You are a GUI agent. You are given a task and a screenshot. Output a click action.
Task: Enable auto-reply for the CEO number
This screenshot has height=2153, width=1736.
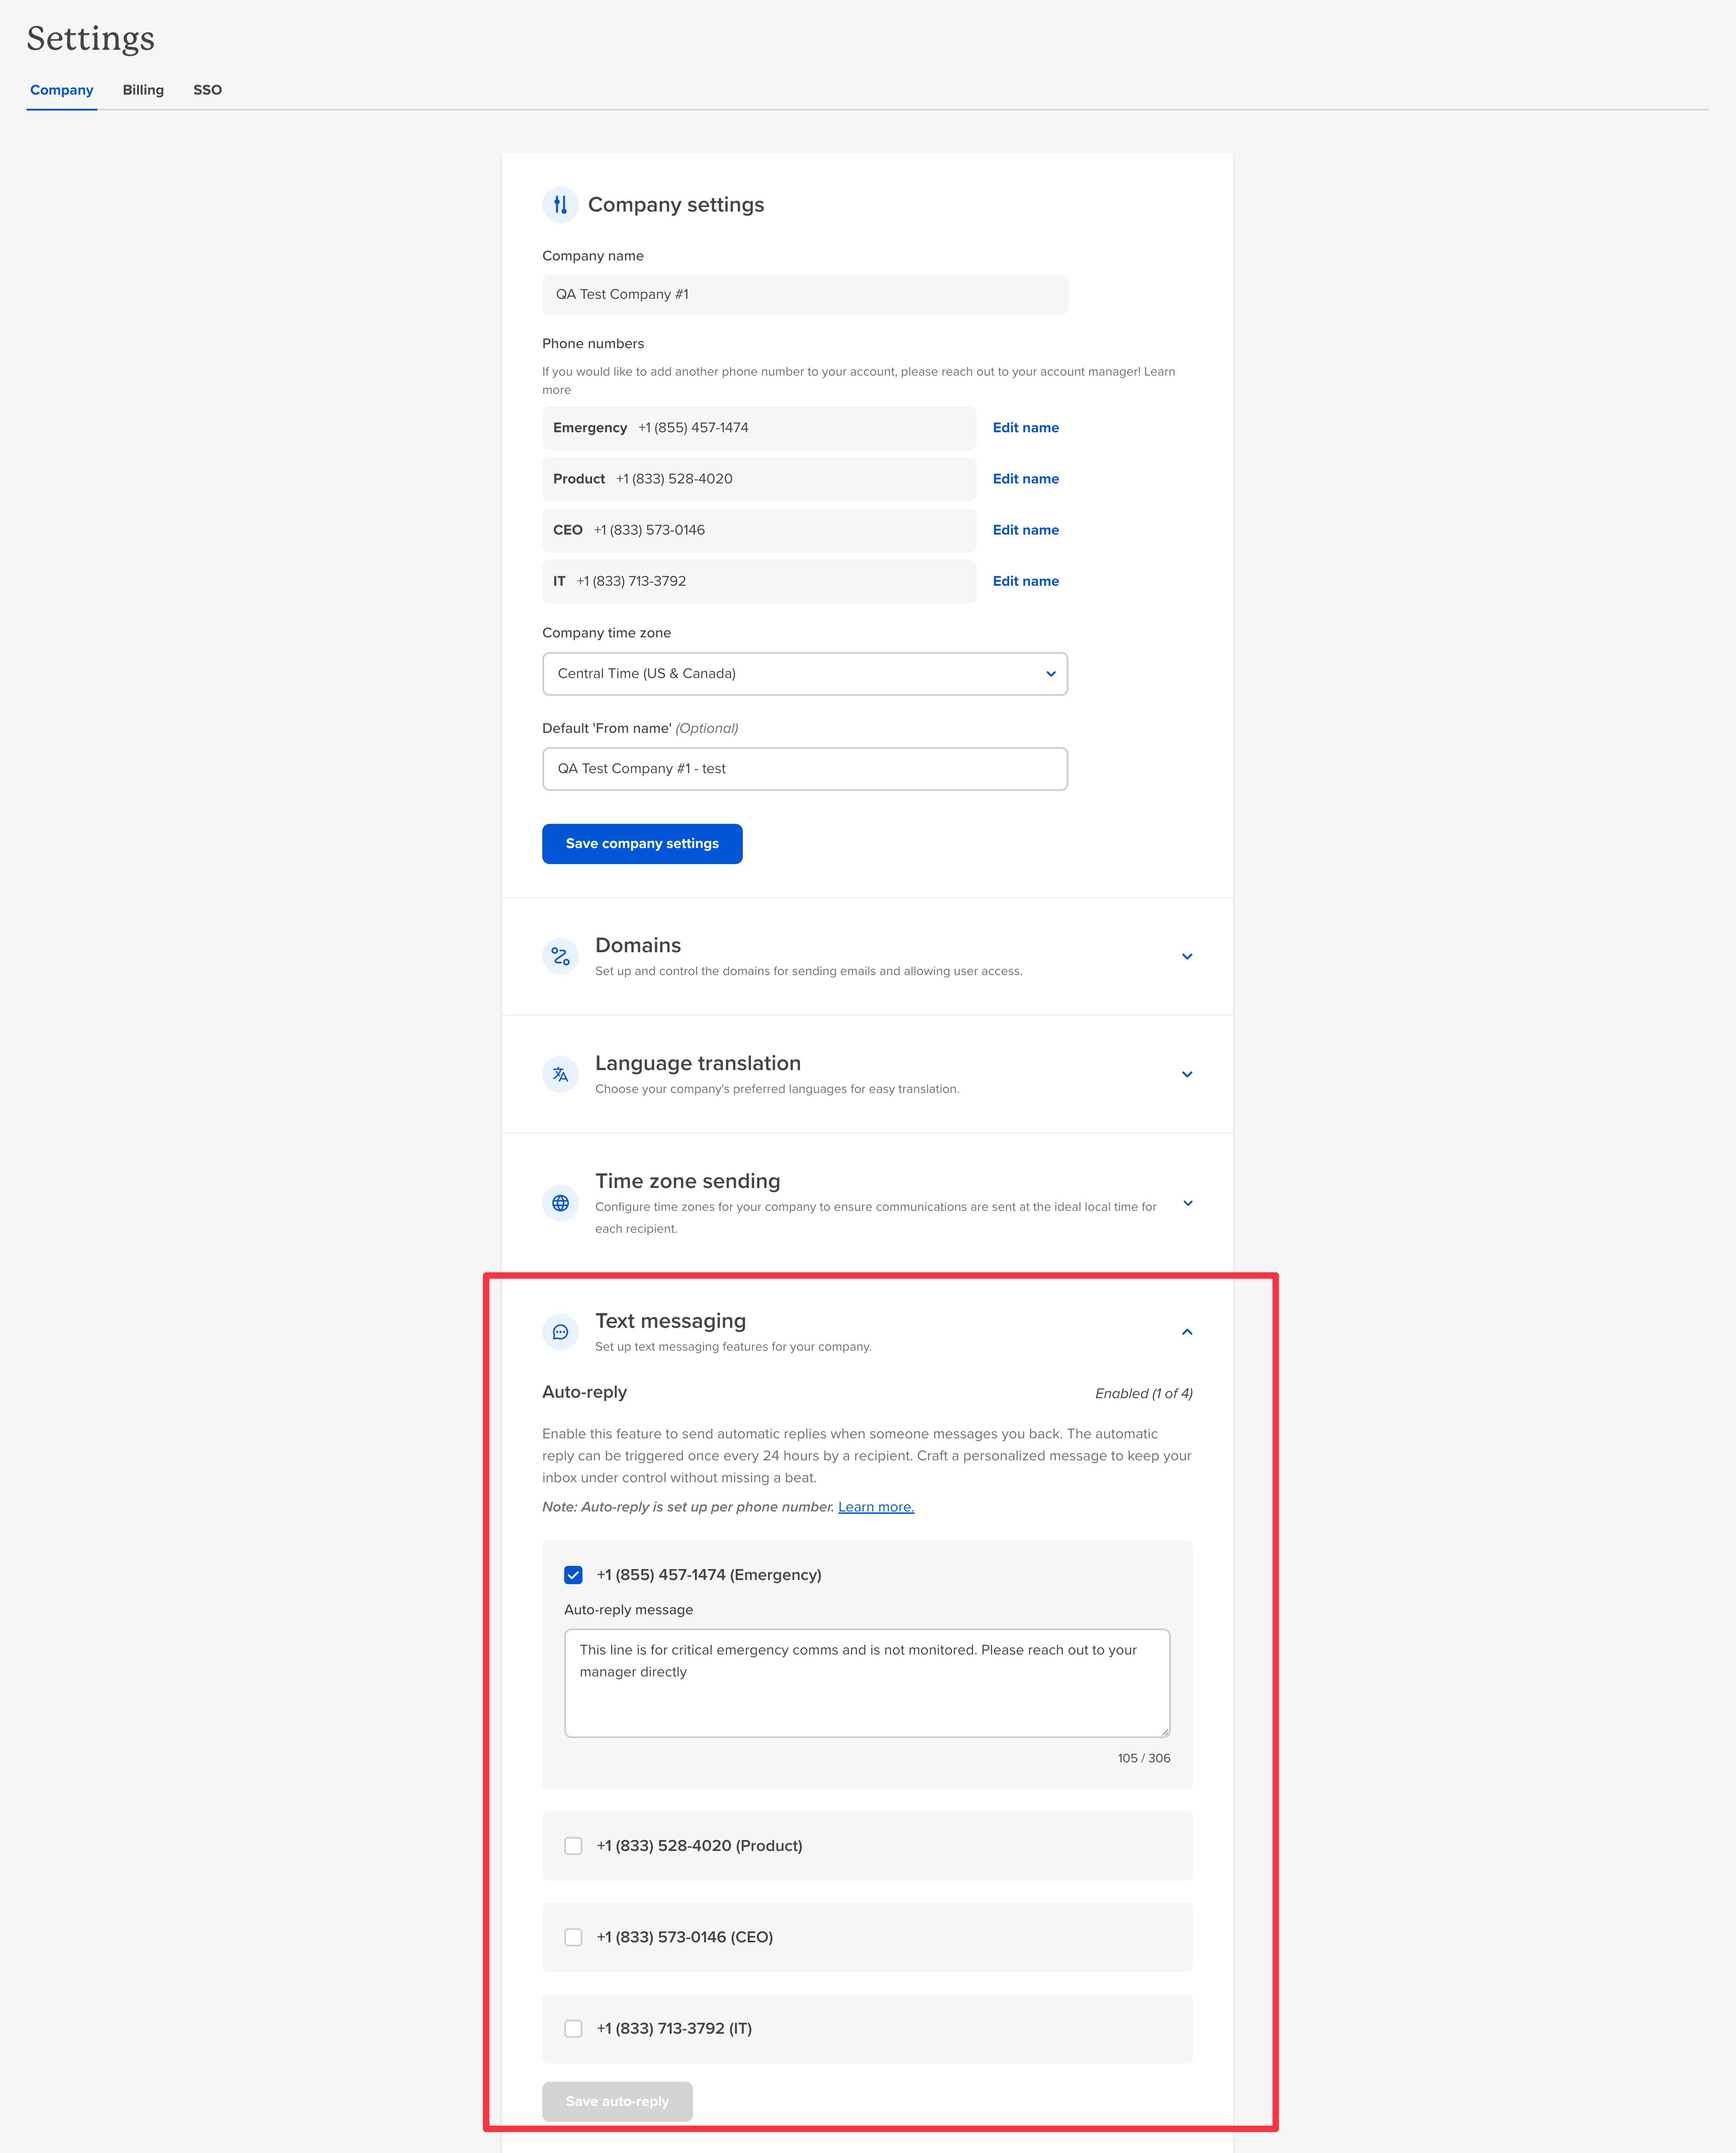tap(573, 1937)
